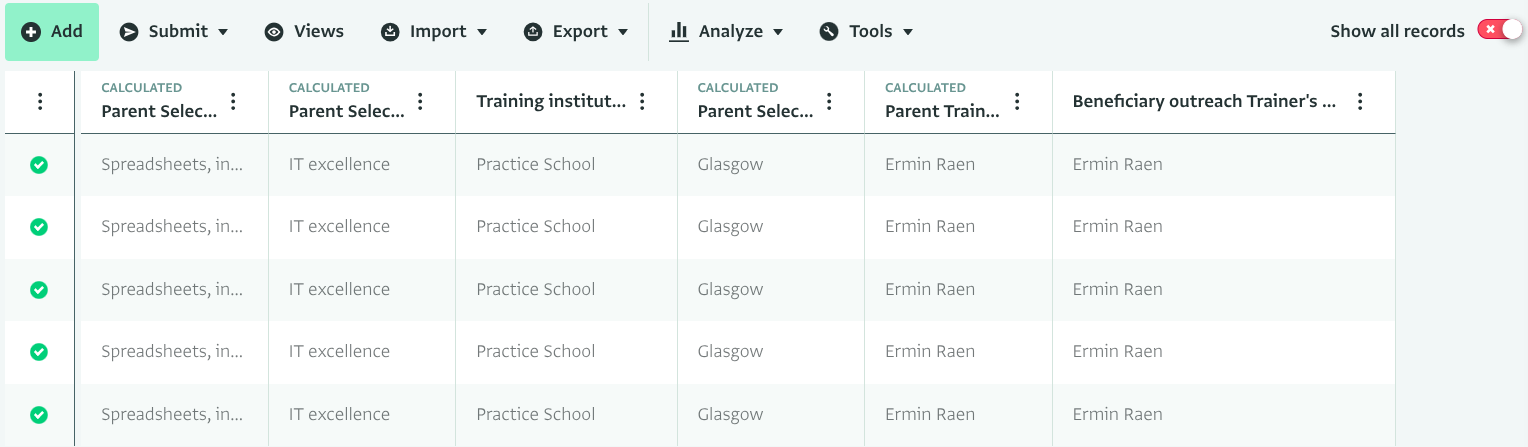Expand the Submit dropdown arrow
Viewport: 1528px width, 447px height.
[x=223, y=32]
